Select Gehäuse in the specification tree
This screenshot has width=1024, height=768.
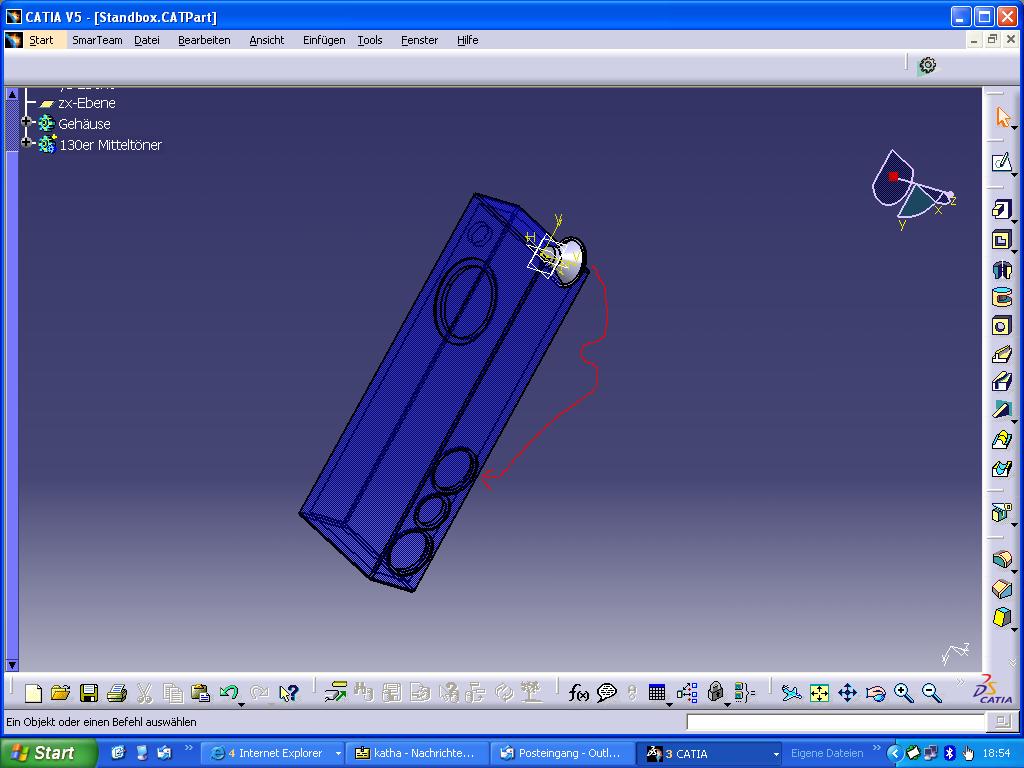(x=84, y=123)
